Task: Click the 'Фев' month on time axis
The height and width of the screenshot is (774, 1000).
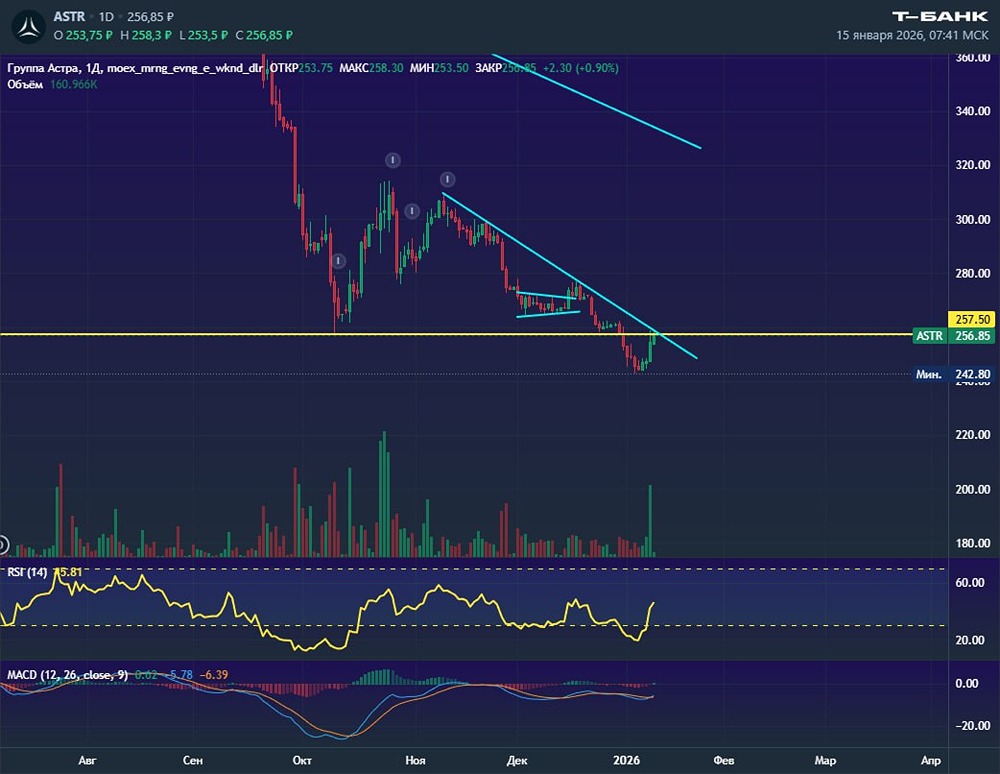Action: tap(724, 760)
